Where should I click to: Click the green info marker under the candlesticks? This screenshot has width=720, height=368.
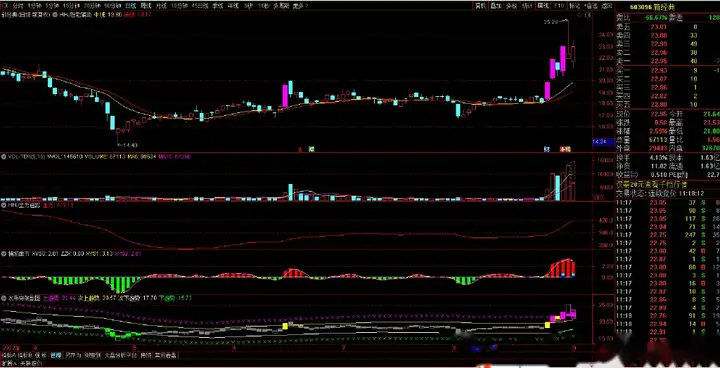coord(311,149)
